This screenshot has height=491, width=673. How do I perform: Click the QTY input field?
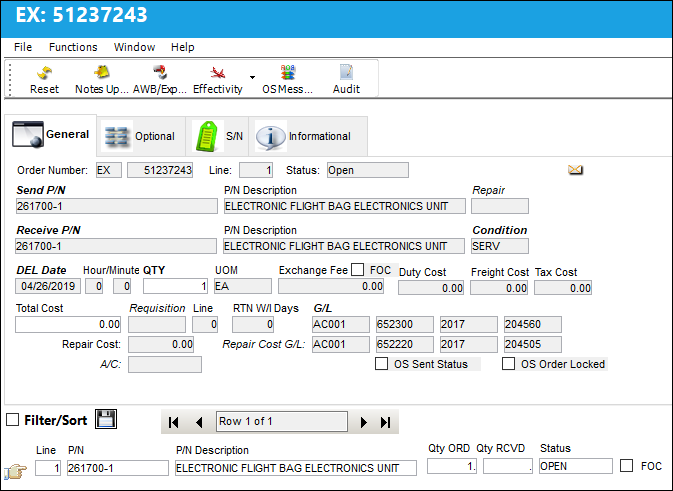pos(176,286)
